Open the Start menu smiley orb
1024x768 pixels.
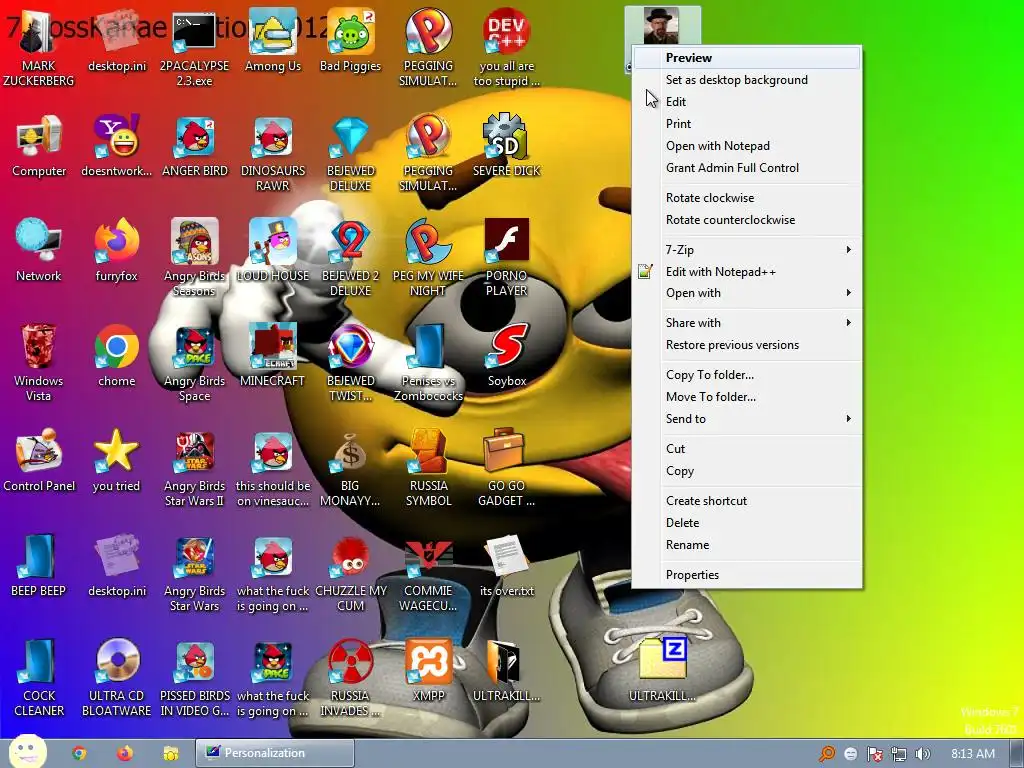click(27, 752)
